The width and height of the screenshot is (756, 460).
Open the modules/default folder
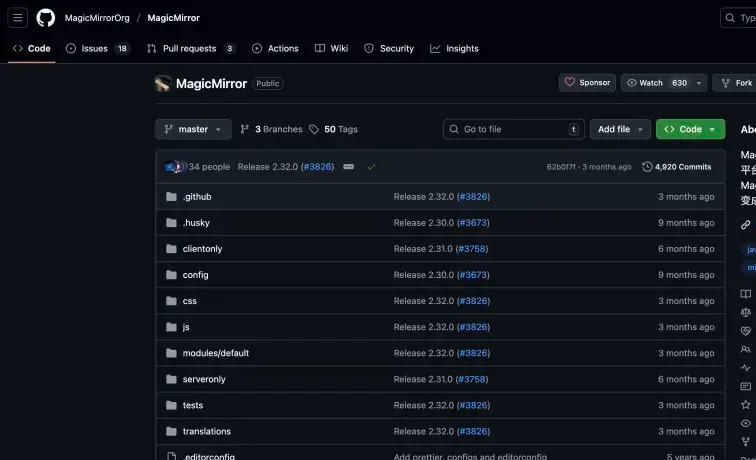(x=215, y=353)
